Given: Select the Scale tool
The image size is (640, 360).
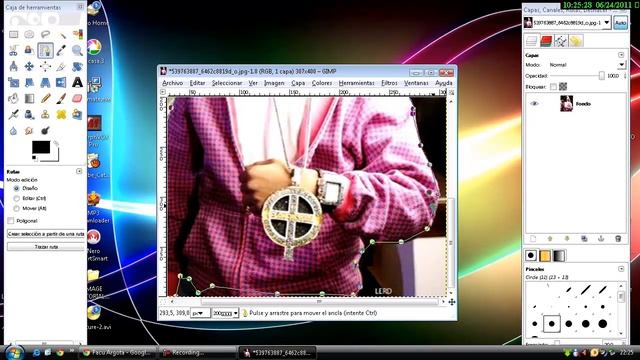Looking at the screenshot, I should pyautogui.click(x=13, y=82).
